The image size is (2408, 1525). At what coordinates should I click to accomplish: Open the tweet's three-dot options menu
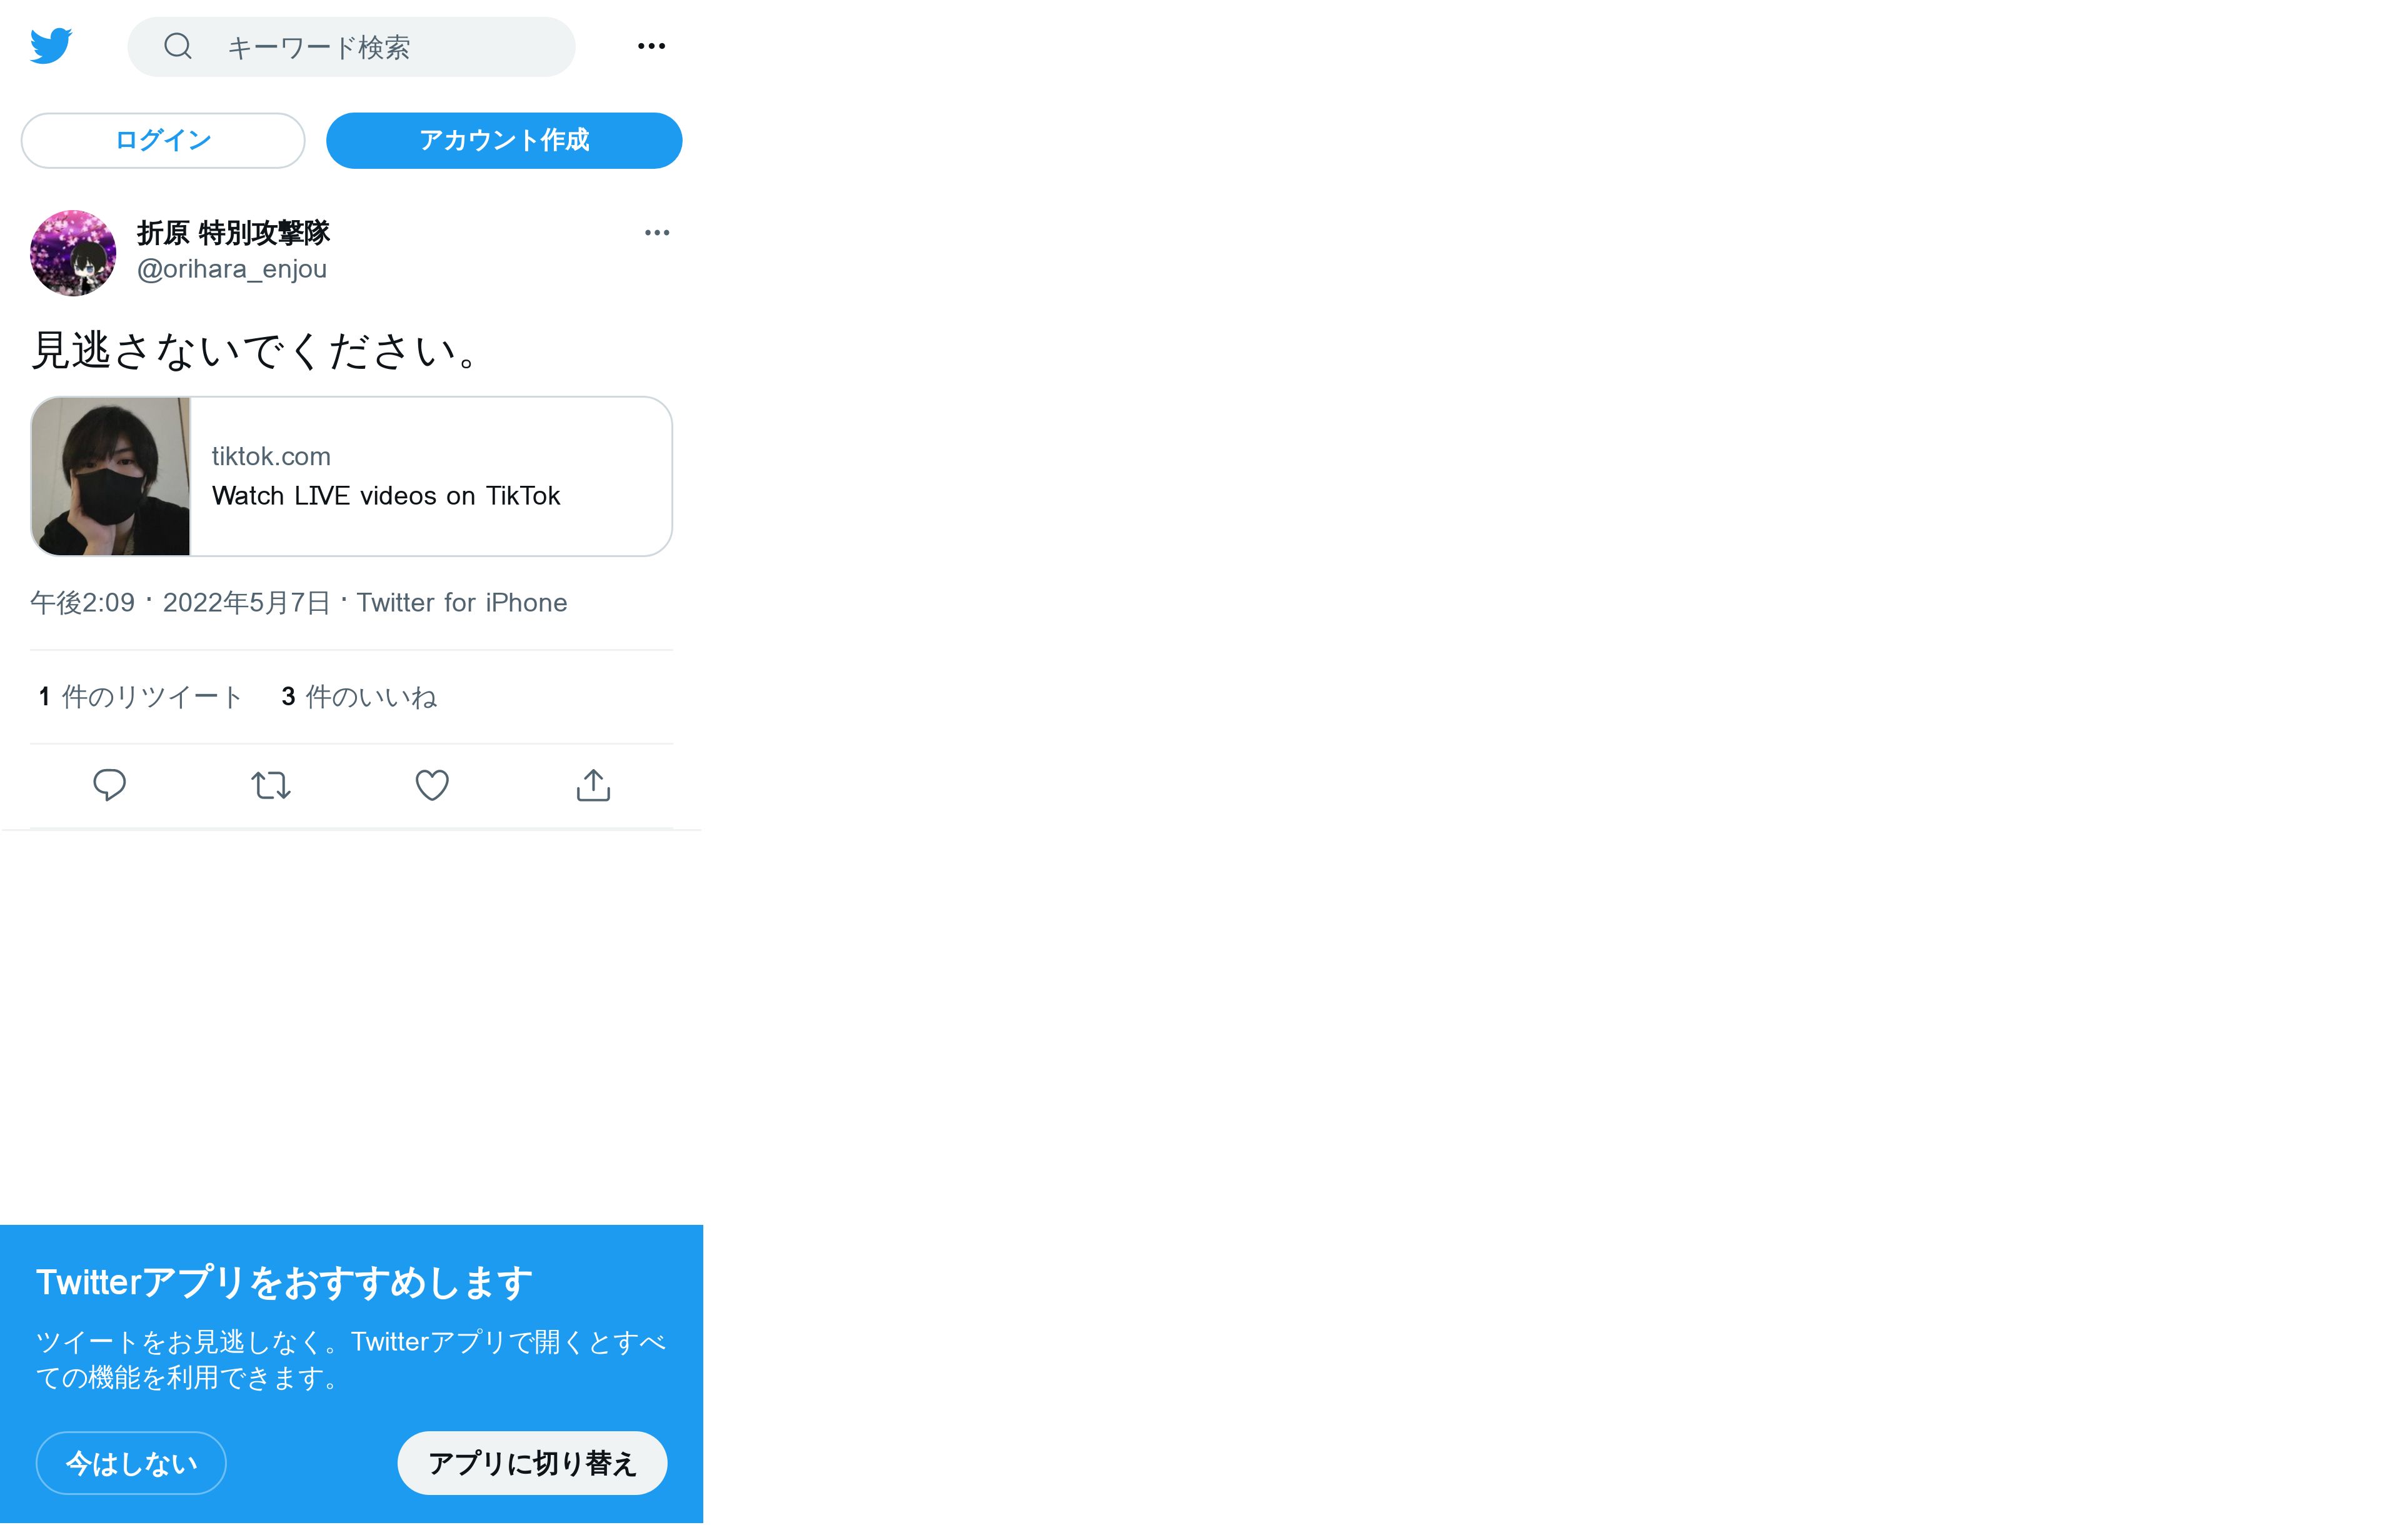click(657, 233)
